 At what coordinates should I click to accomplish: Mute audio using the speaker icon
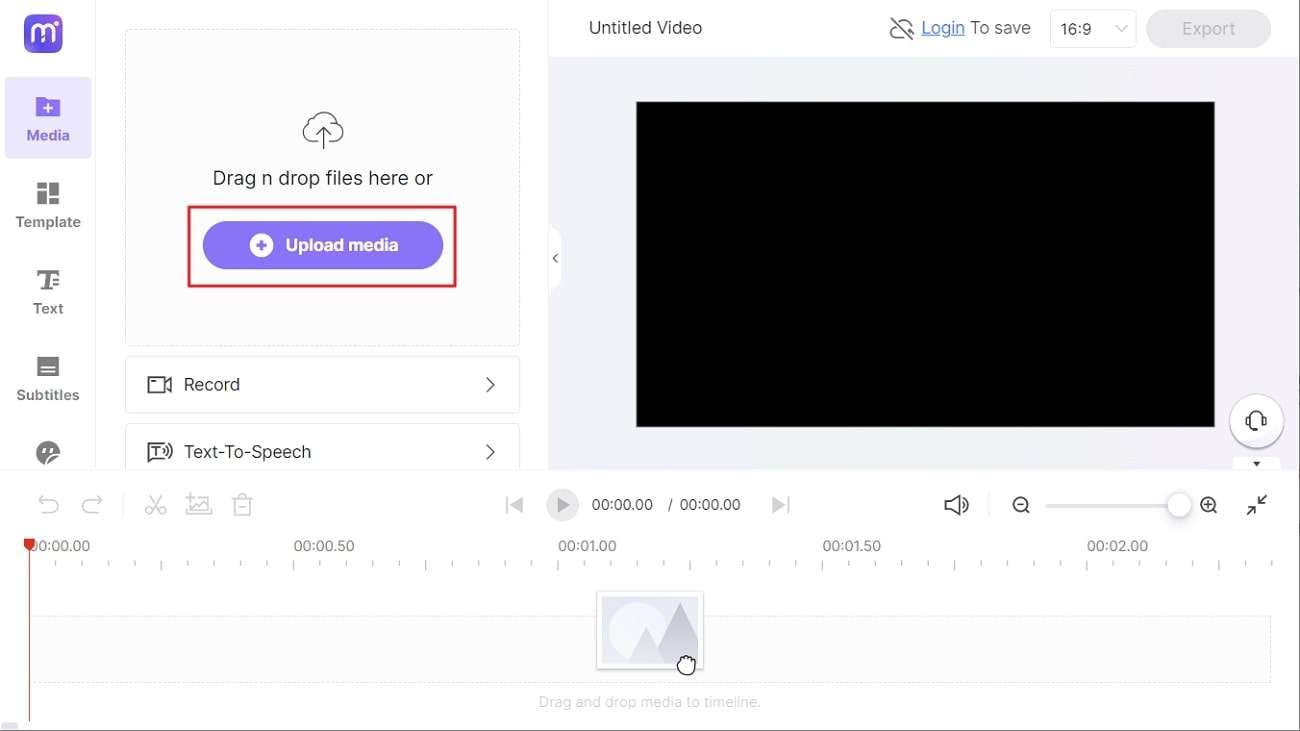coord(956,504)
